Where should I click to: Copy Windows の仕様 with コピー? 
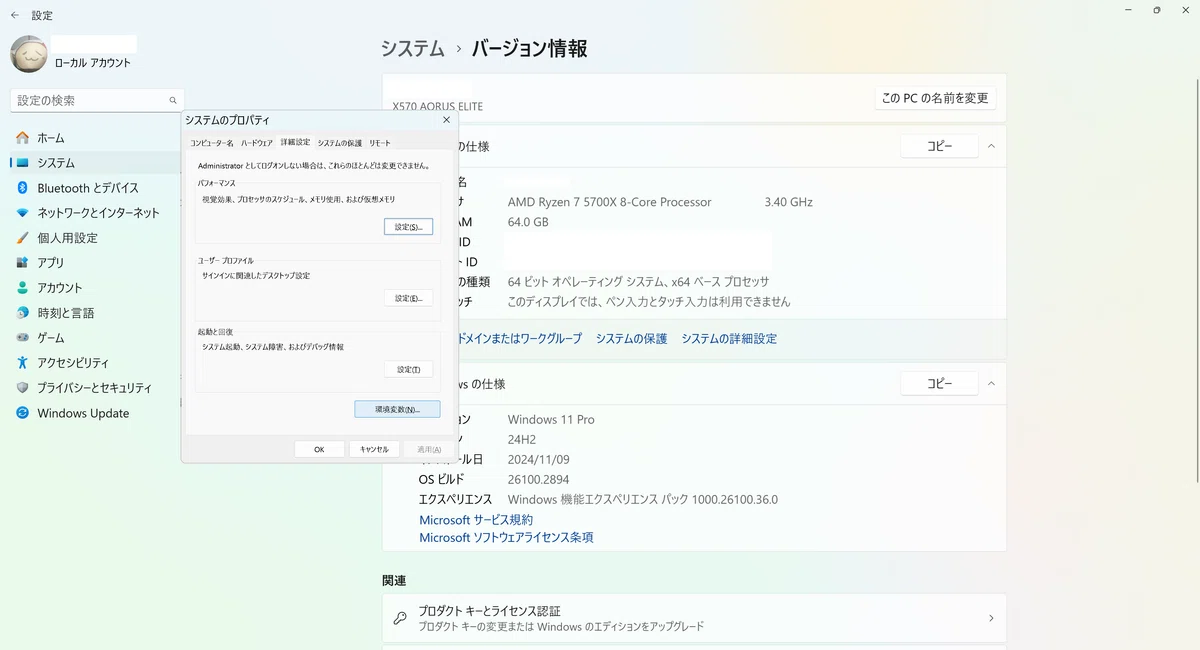[x=939, y=384]
